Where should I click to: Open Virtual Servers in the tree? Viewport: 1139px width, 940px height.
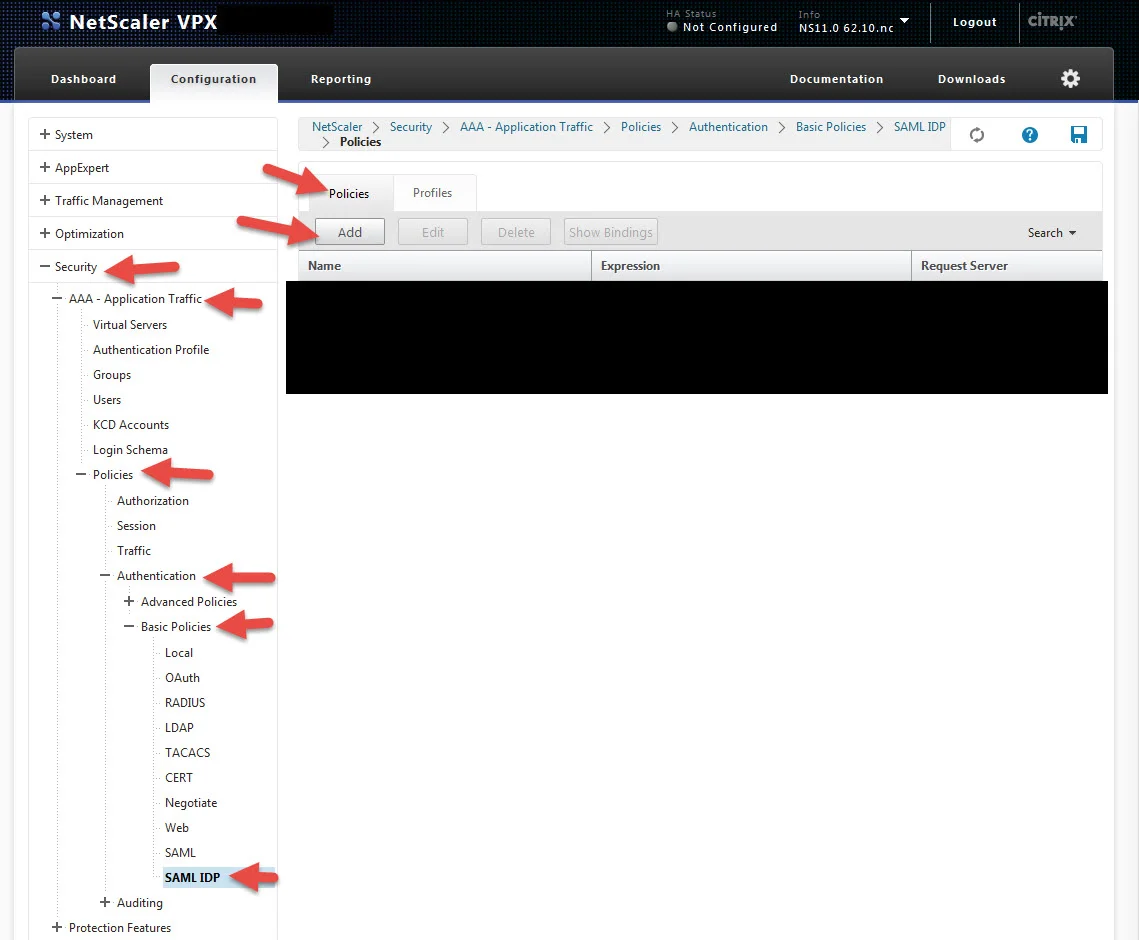coord(130,325)
